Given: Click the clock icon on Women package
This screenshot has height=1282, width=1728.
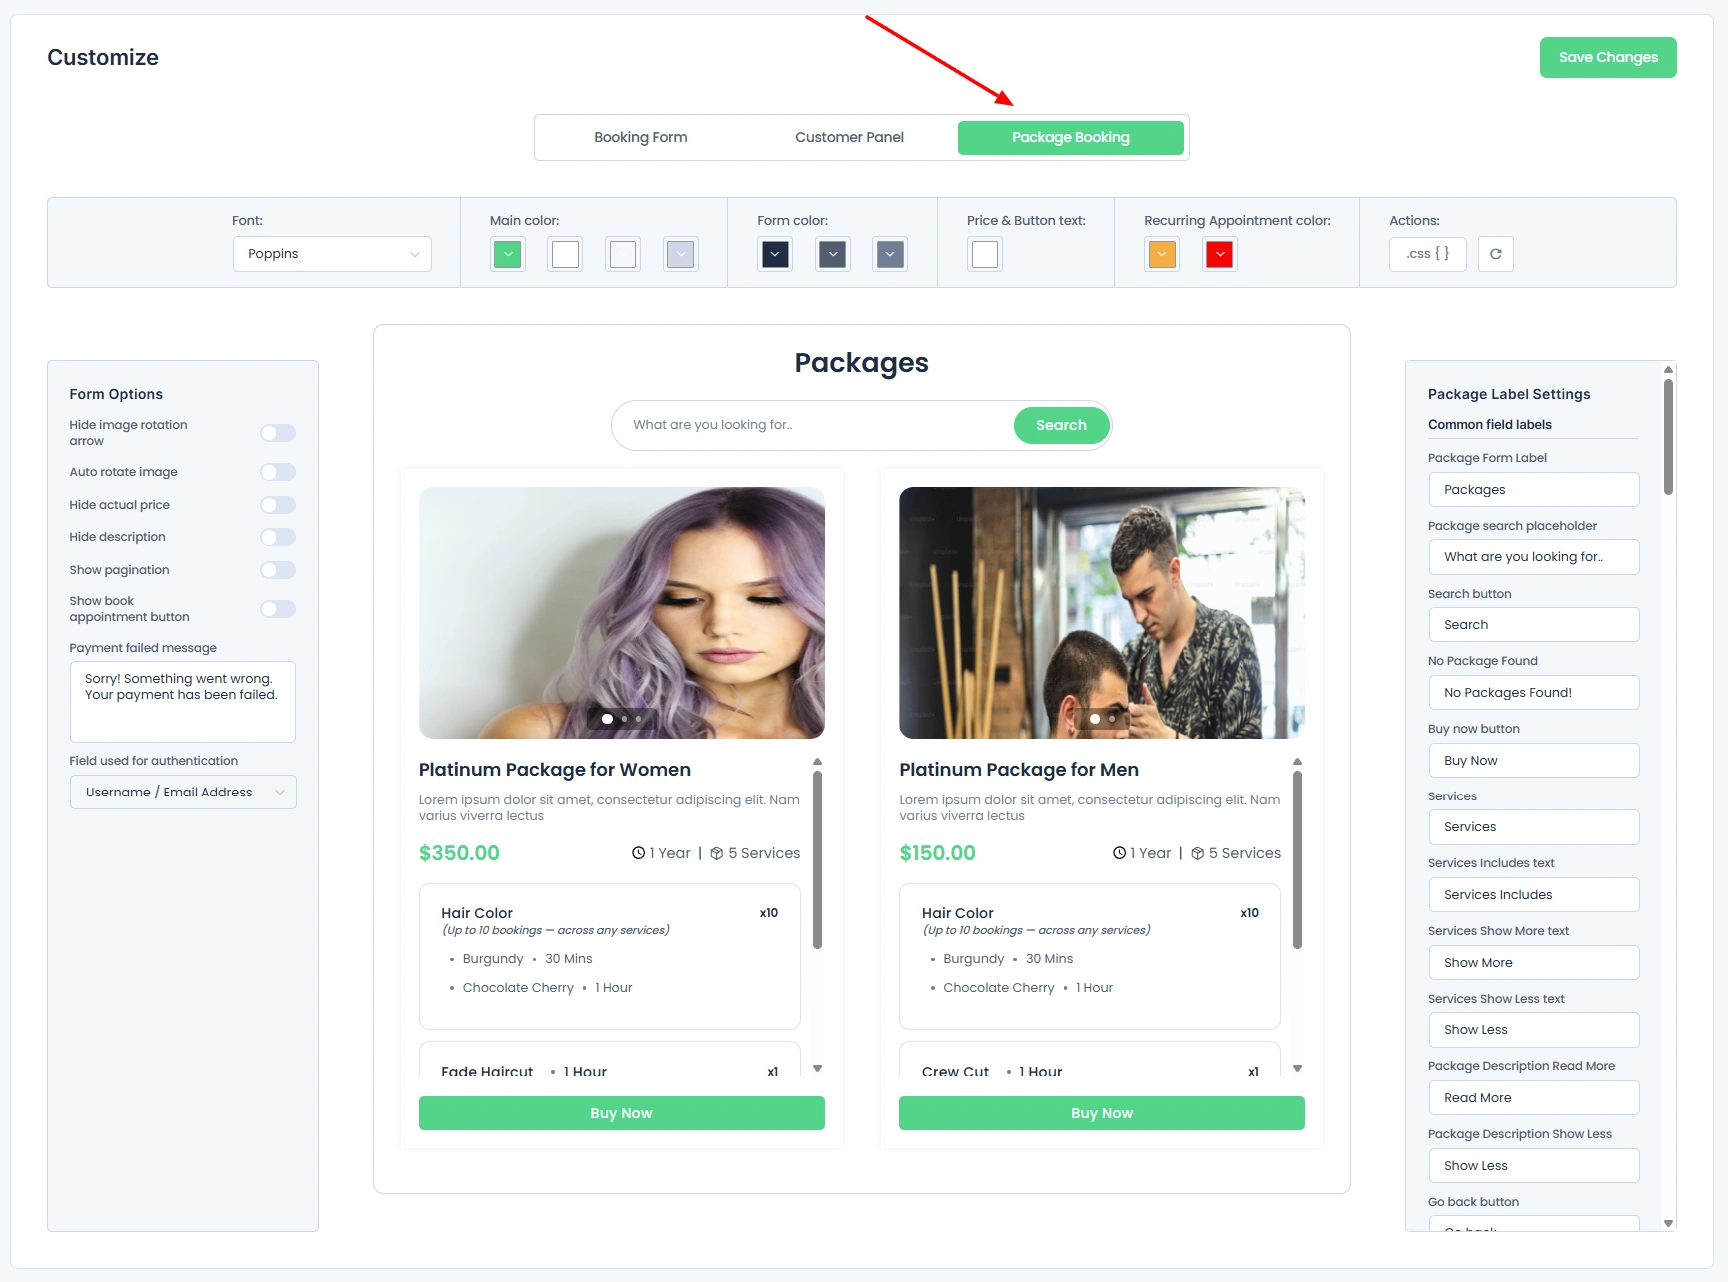Looking at the screenshot, I should (638, 853).
